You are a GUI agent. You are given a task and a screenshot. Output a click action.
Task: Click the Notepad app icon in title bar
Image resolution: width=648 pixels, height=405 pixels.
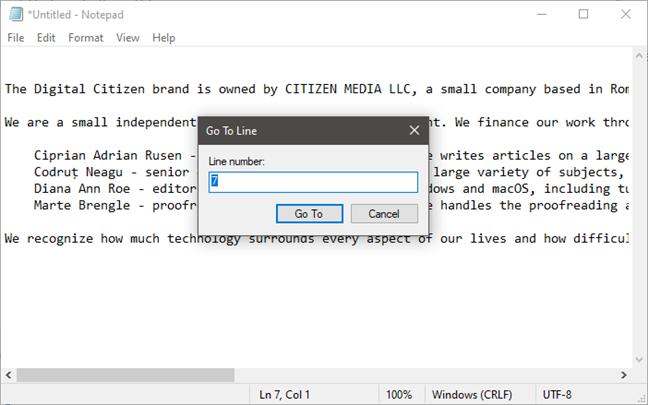pyautogui.click(x=16, y=14)
